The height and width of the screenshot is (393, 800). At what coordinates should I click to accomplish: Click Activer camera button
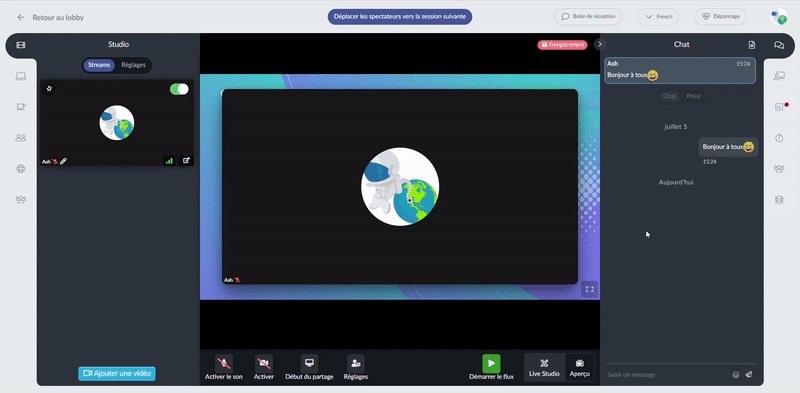pyautogui.click(x=264, y=367)
